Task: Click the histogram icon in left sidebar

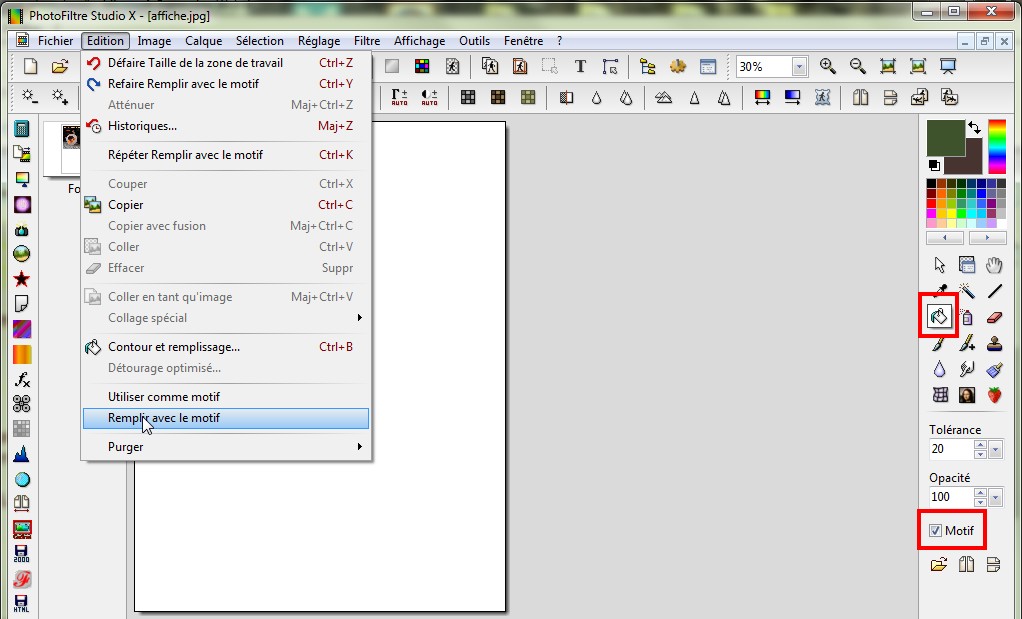Action: [x=22, y=454]
